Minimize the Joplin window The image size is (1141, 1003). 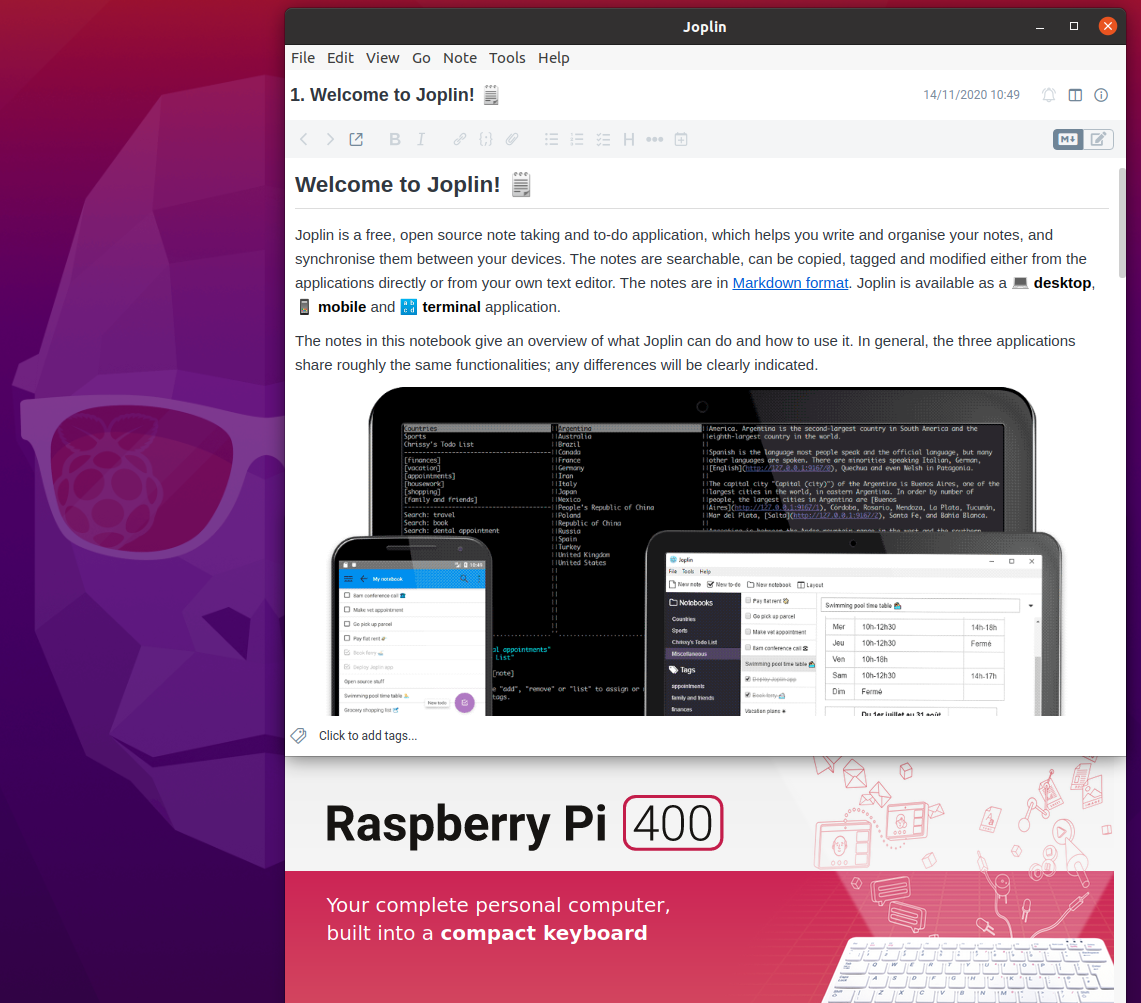click(1040, 27)
